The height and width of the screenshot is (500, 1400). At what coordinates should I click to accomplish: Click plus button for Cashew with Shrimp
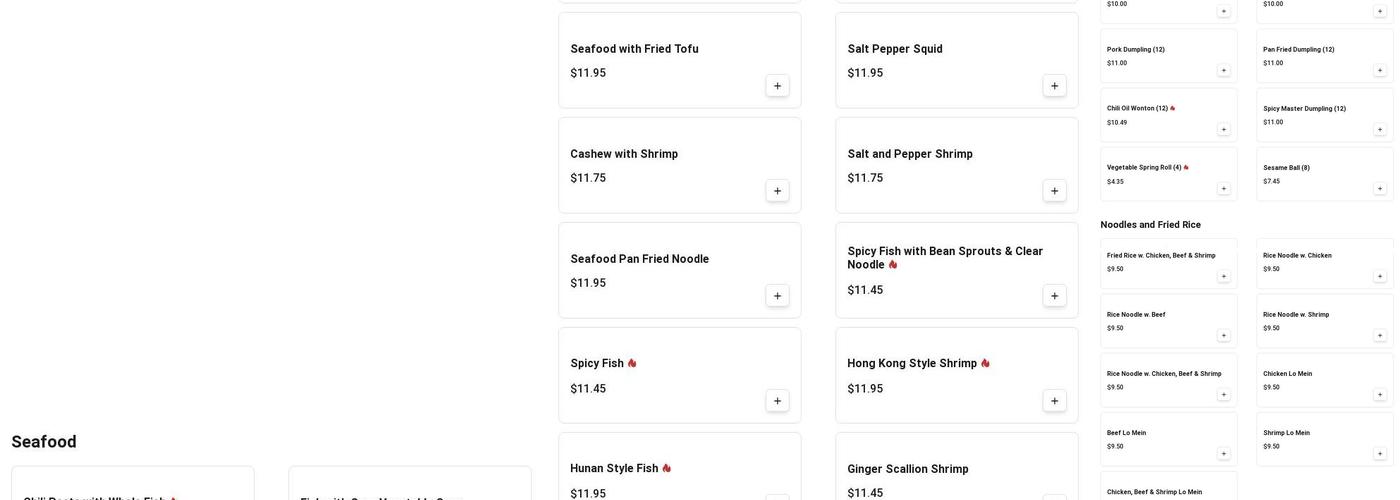pyautogui.click(x=777, y=191)
